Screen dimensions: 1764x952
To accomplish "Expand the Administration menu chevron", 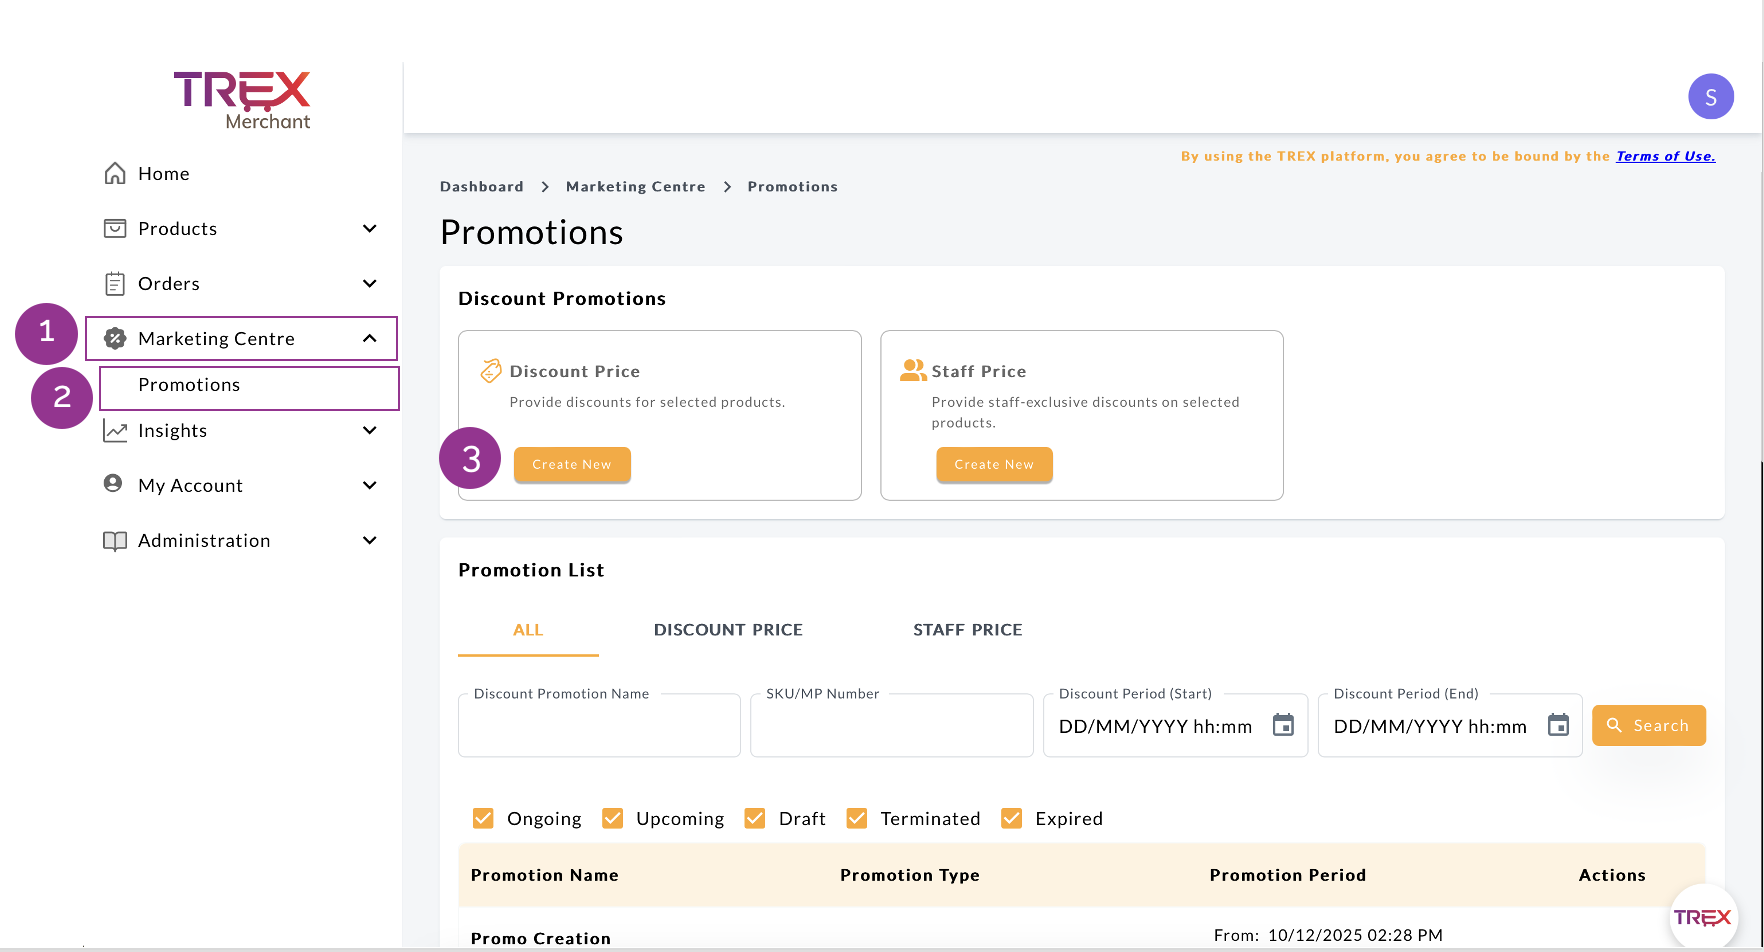I will (370, 541).
